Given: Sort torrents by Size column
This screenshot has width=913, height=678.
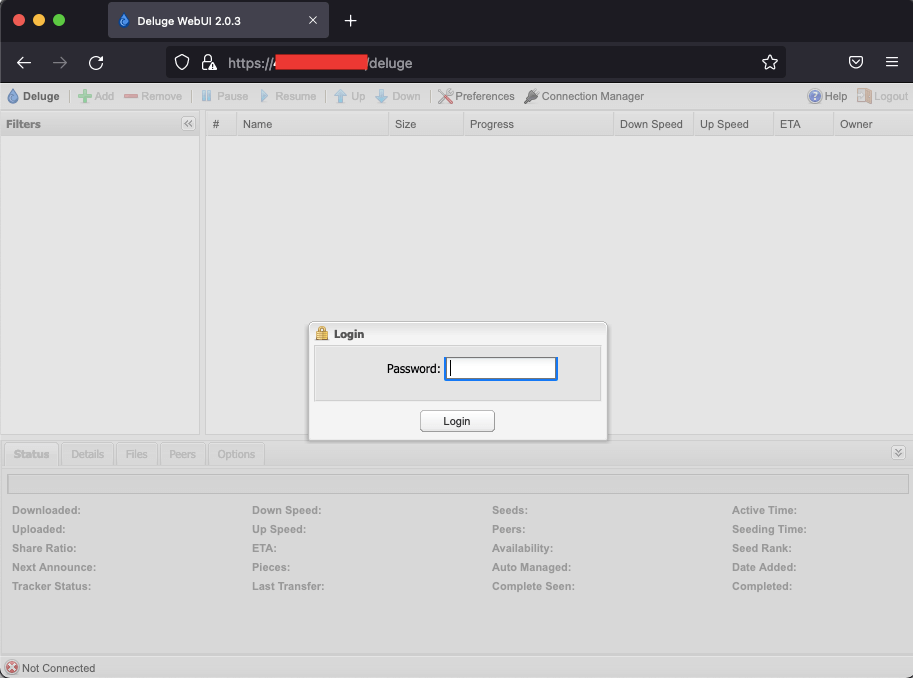Looking at the screenshot, I should [x=426, y=124].
